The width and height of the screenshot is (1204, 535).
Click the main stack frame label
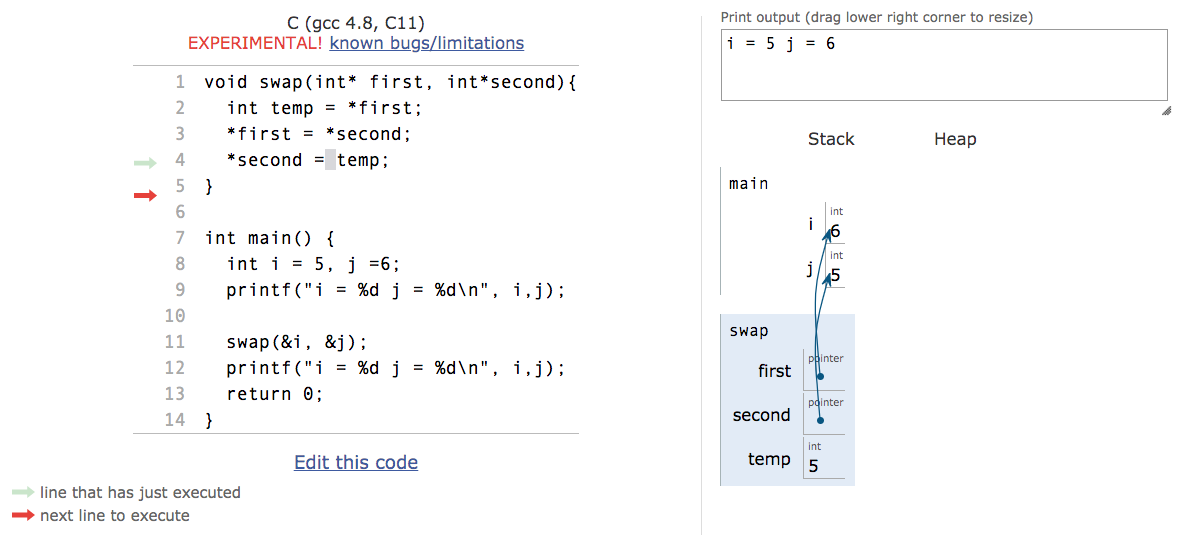click(749, 183)
